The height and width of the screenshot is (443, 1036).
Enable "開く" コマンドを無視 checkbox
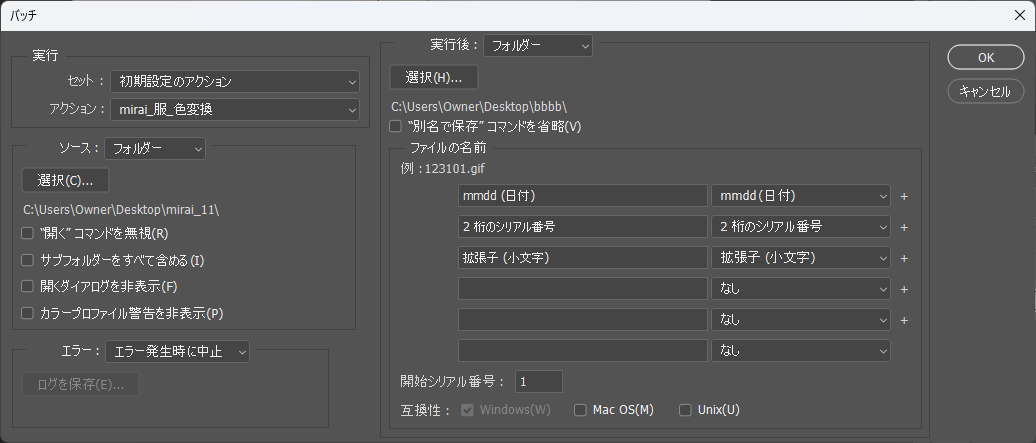tap(28, 234)
